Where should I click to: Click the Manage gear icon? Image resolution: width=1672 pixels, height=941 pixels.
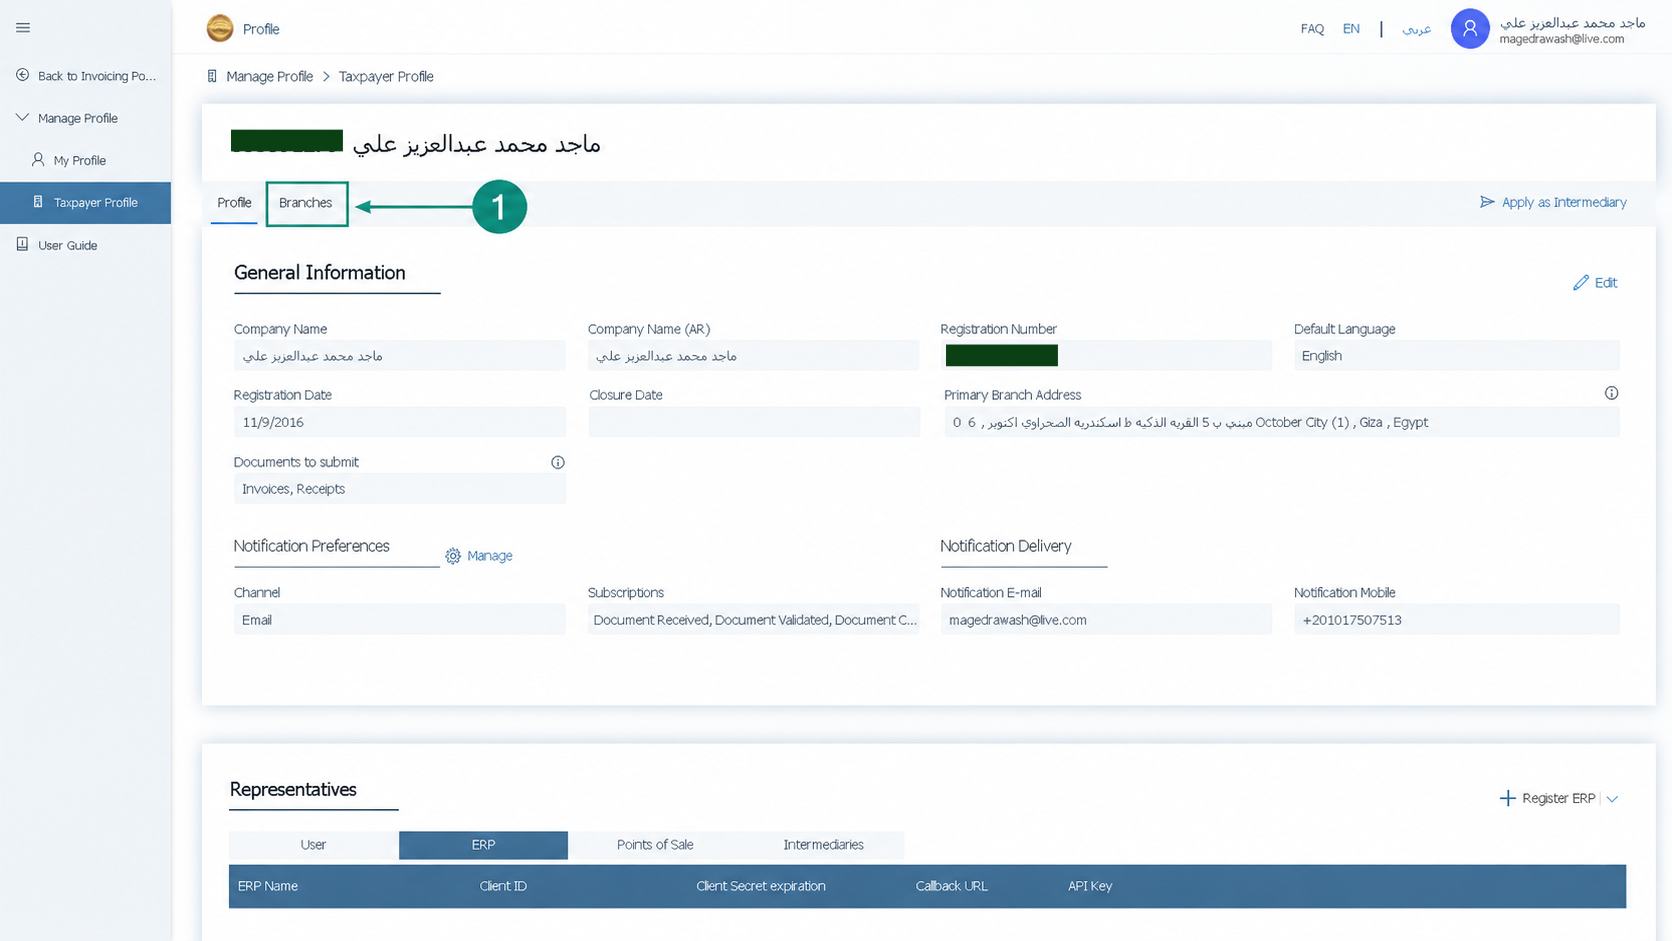[453, 556]
